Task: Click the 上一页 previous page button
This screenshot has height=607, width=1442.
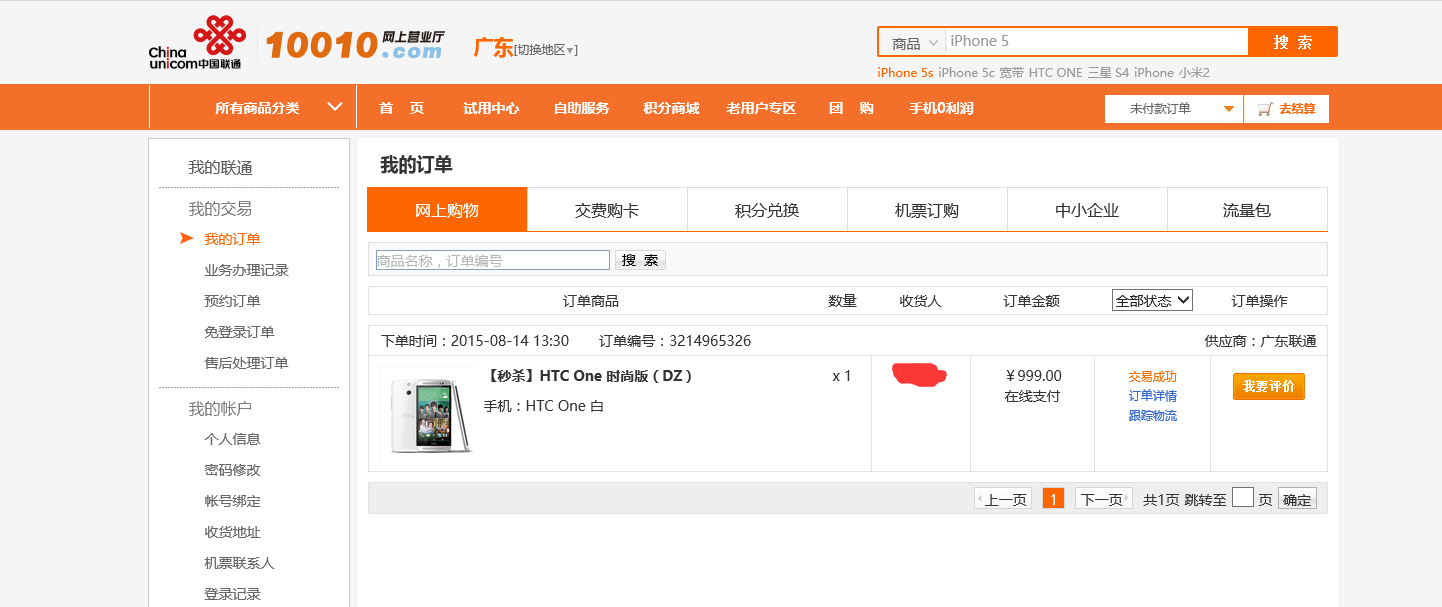Action: coord(1003,499)
